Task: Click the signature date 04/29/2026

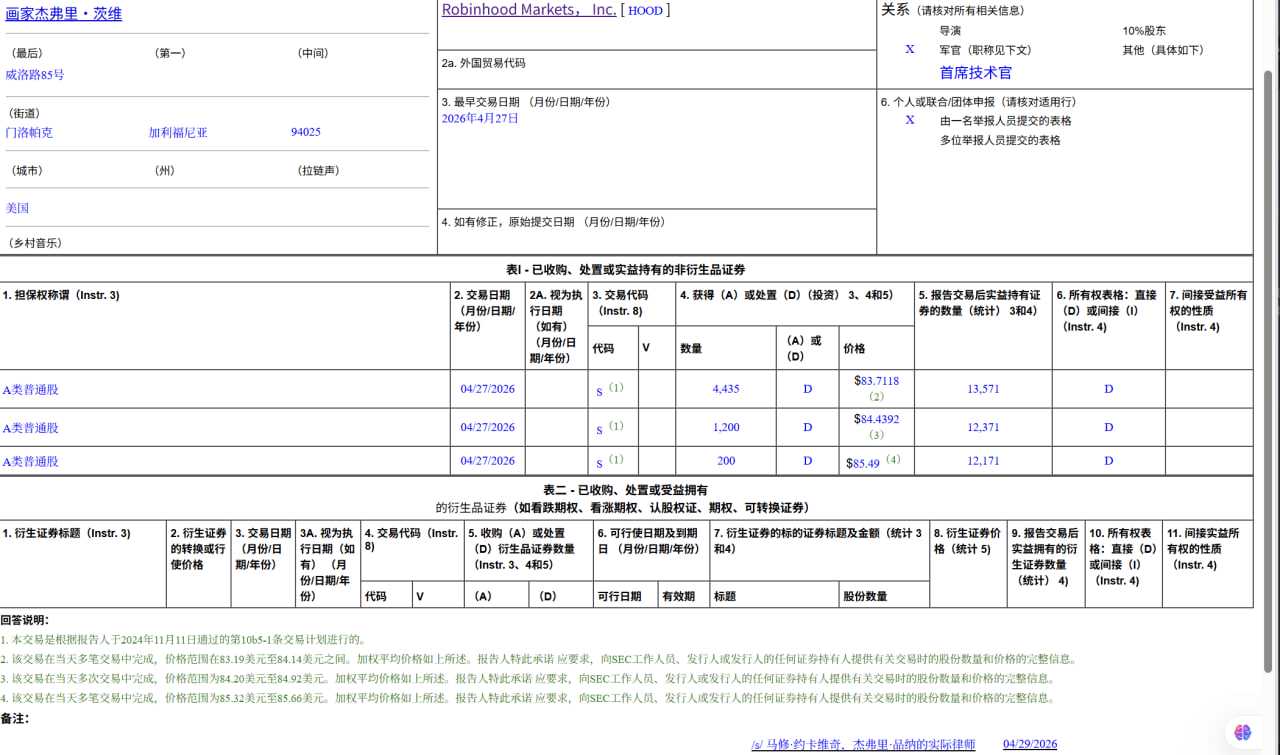Action: coord(1030,744)
